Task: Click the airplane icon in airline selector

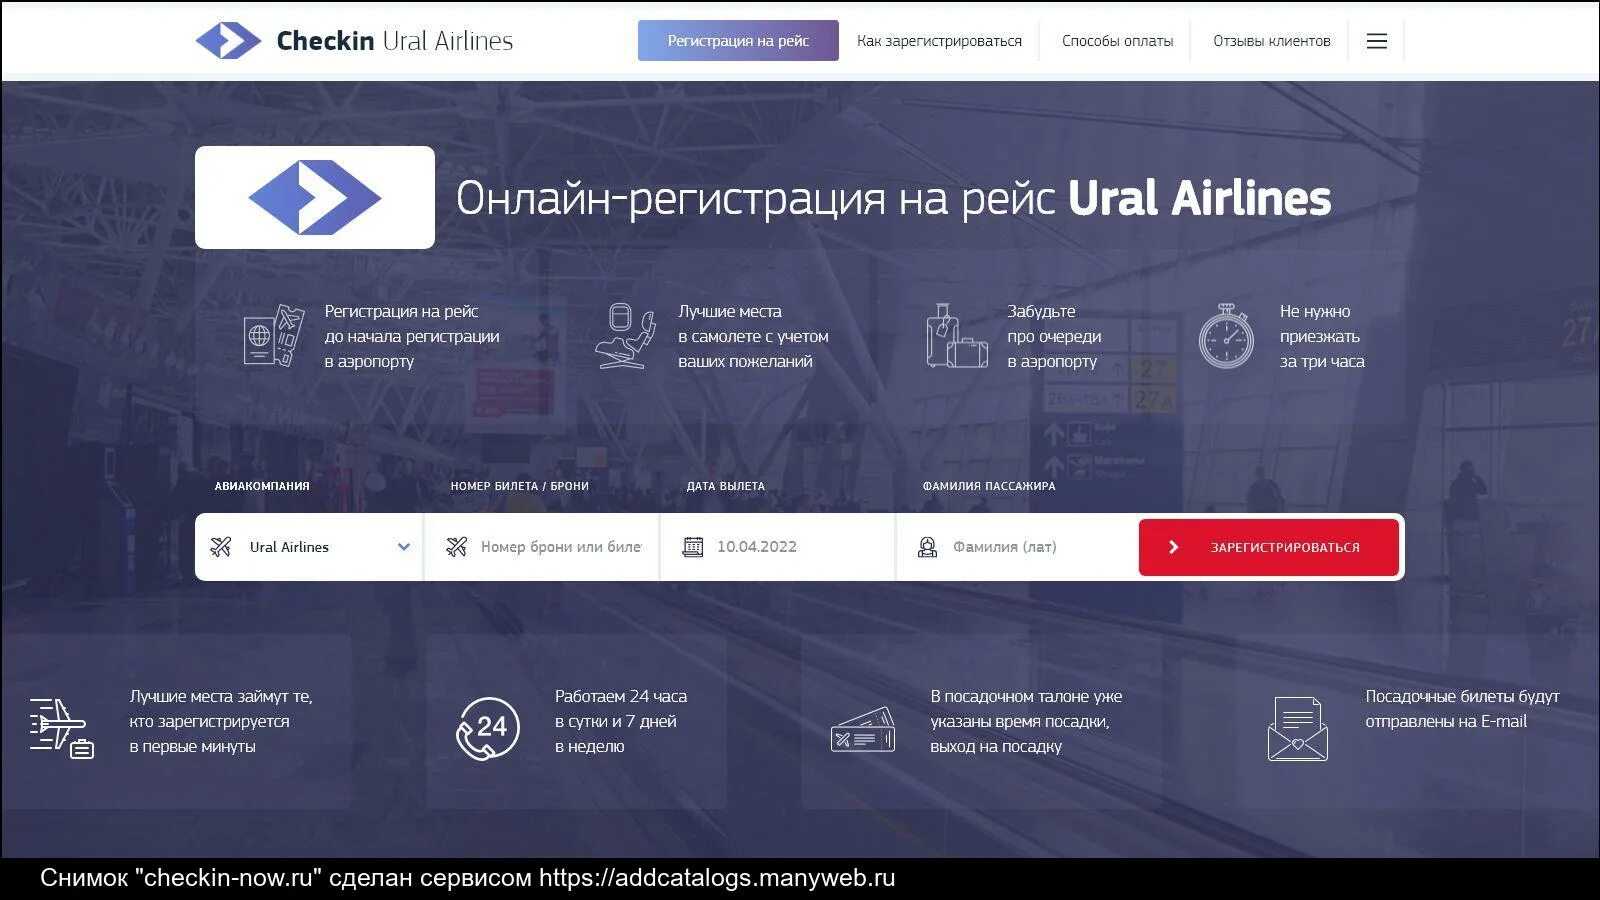Action: (221, 547)
